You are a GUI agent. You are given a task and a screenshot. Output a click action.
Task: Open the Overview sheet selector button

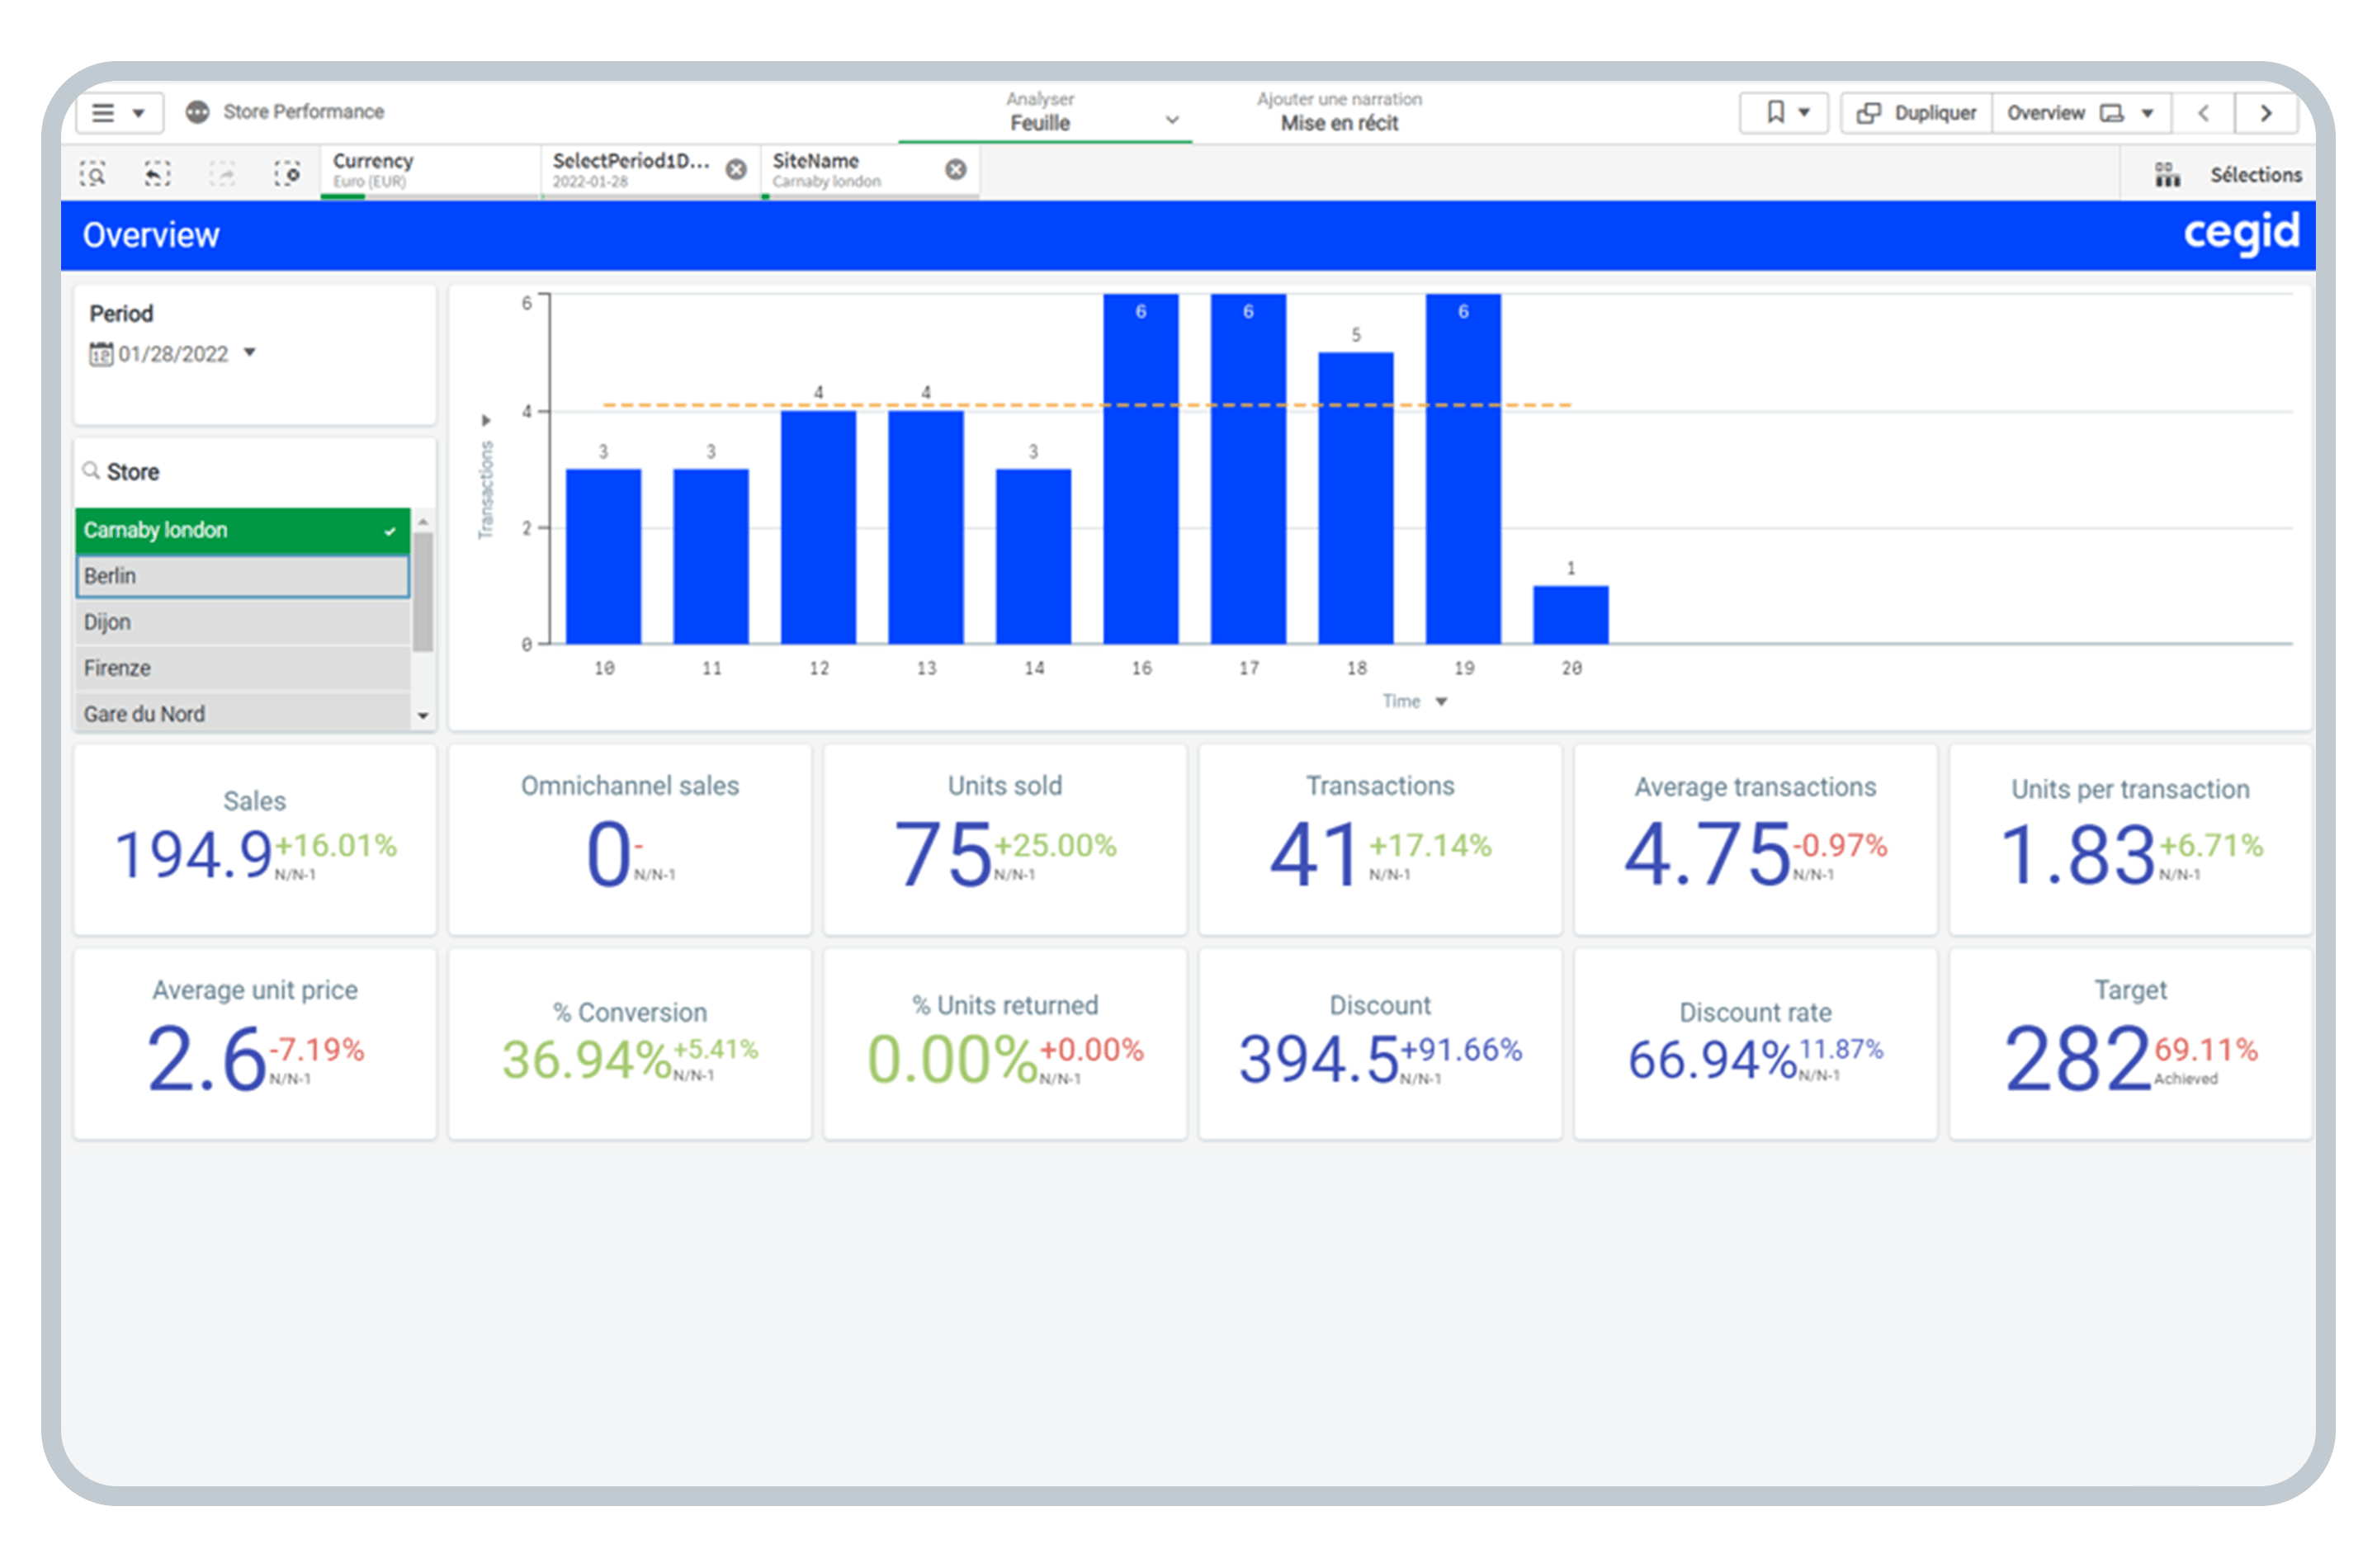[2080, 113]
